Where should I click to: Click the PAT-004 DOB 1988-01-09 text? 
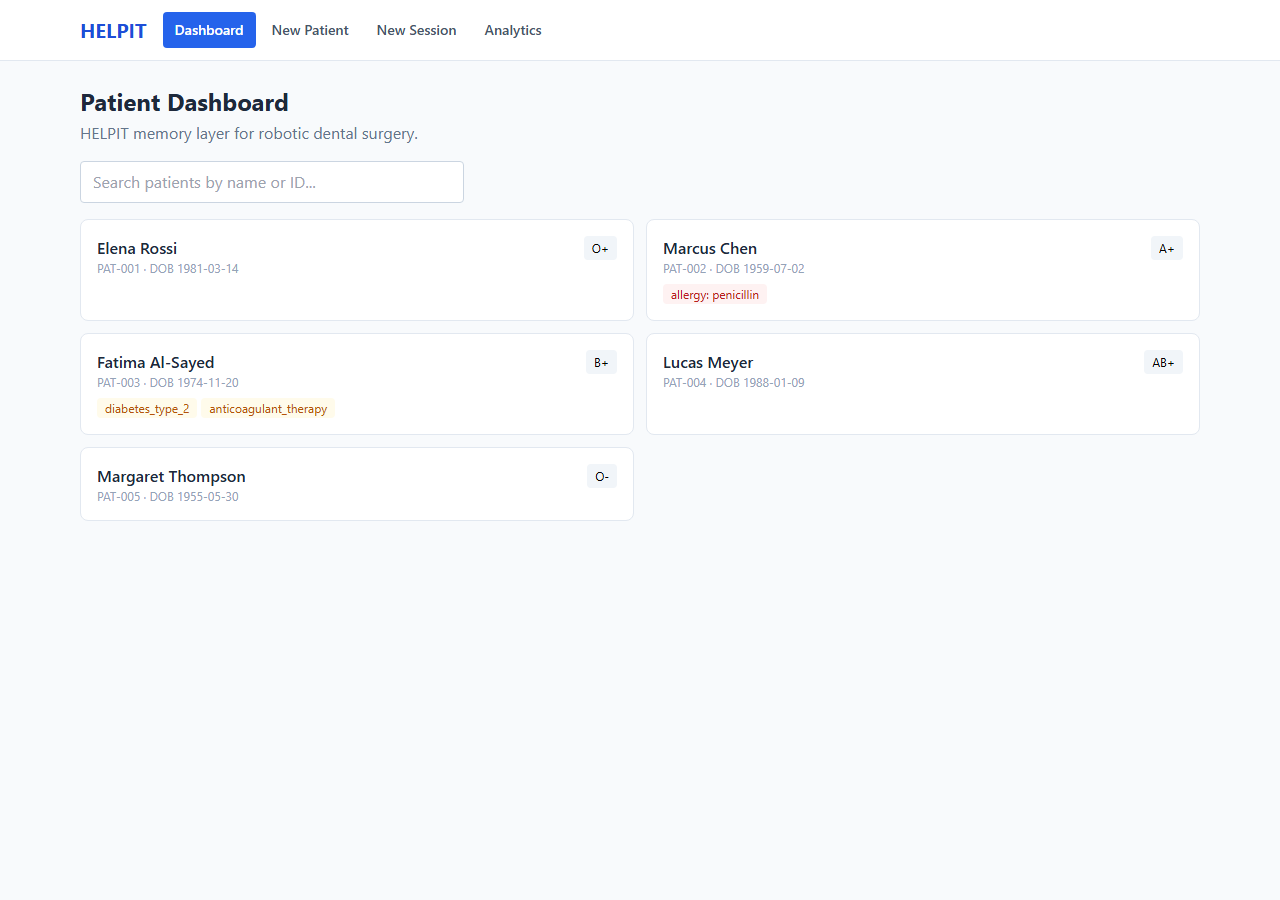[x=734, y=383]
